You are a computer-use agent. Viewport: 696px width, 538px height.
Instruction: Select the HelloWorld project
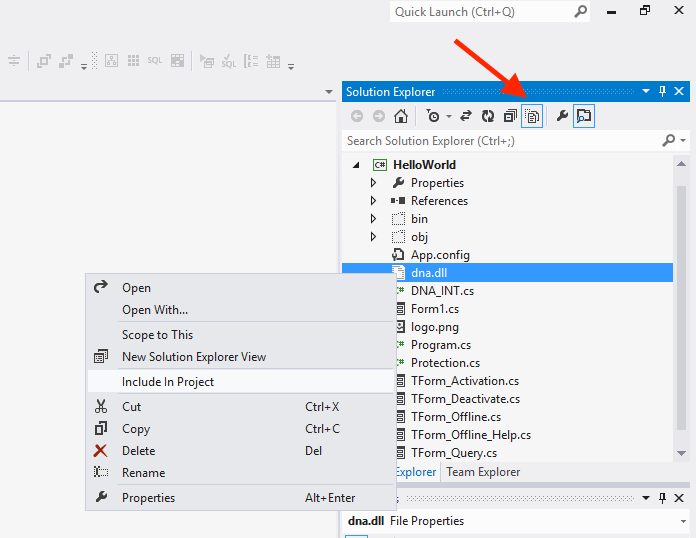(x=424, y=165)
